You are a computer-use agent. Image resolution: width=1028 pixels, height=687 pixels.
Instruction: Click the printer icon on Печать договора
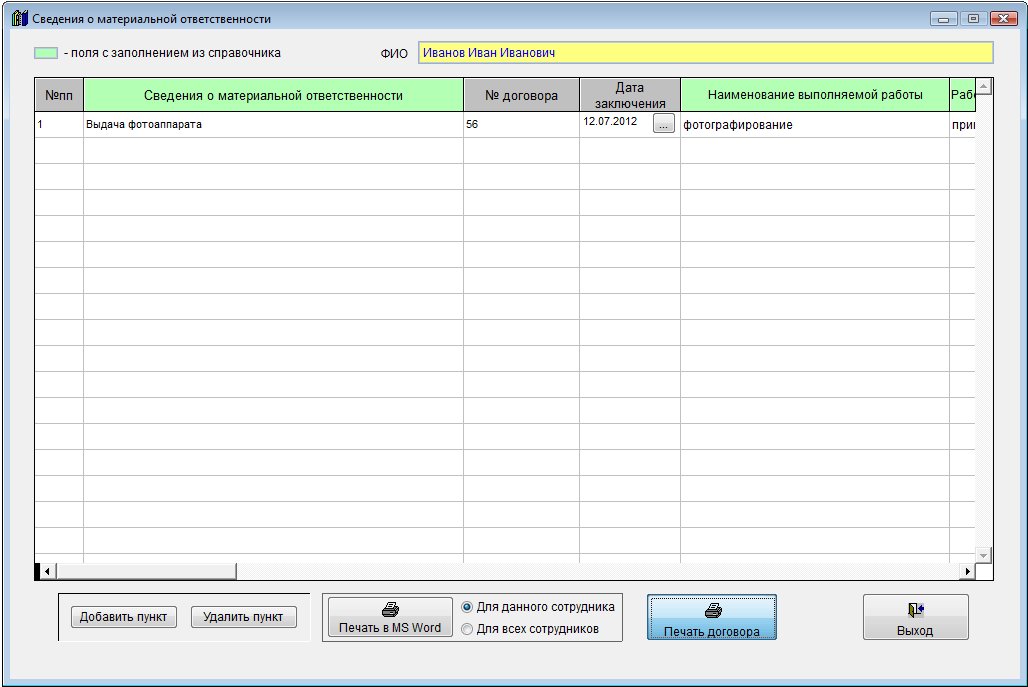click(x=713, y=611)
